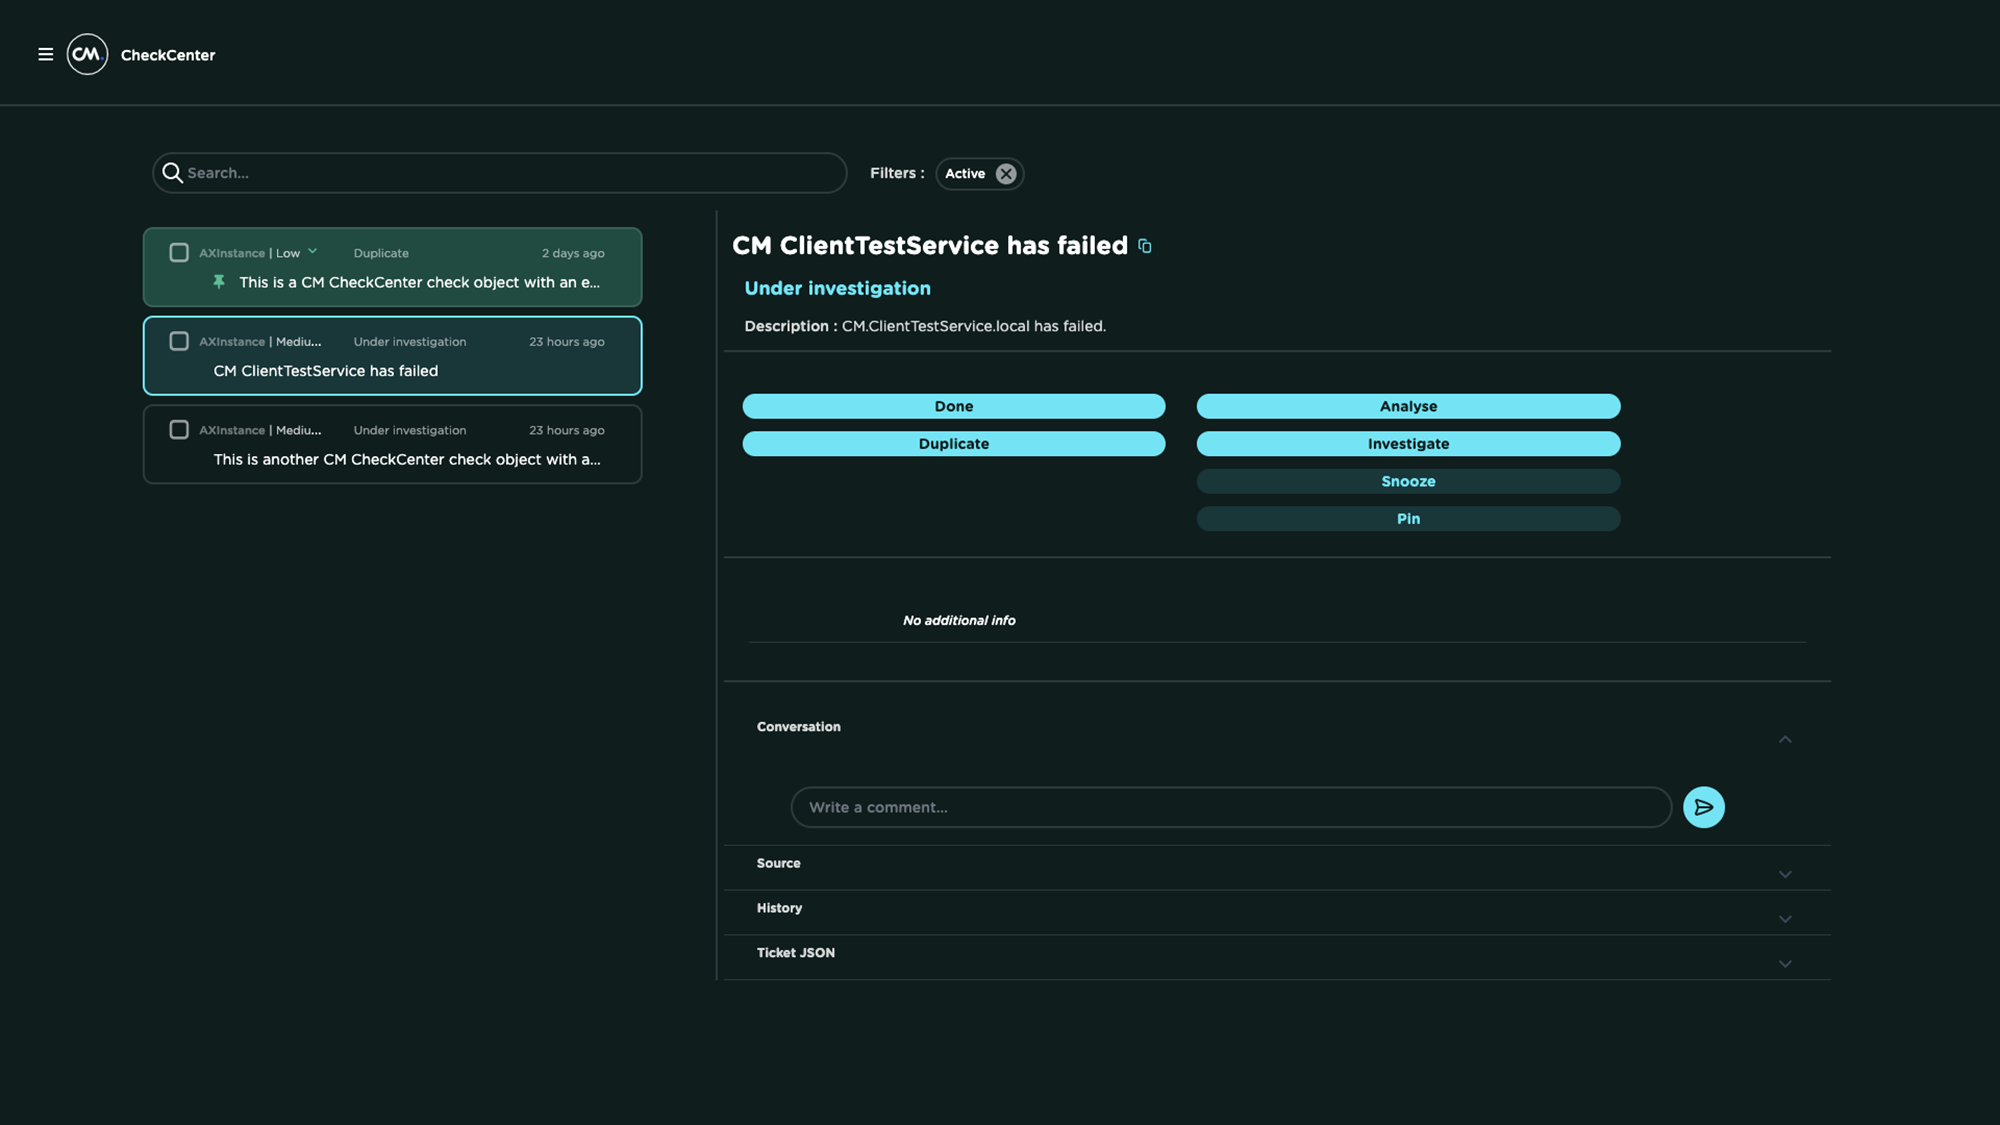Image resolution: width=2000 pixels, height=1125 pixels.
Task: Select the checkbox on the Duplicate ticket
Action: tap(179, 252)
